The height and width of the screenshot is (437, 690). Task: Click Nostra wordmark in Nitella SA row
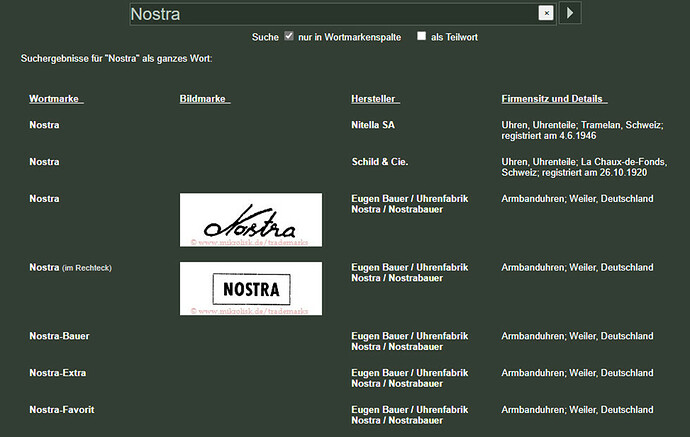pos(44,125)
